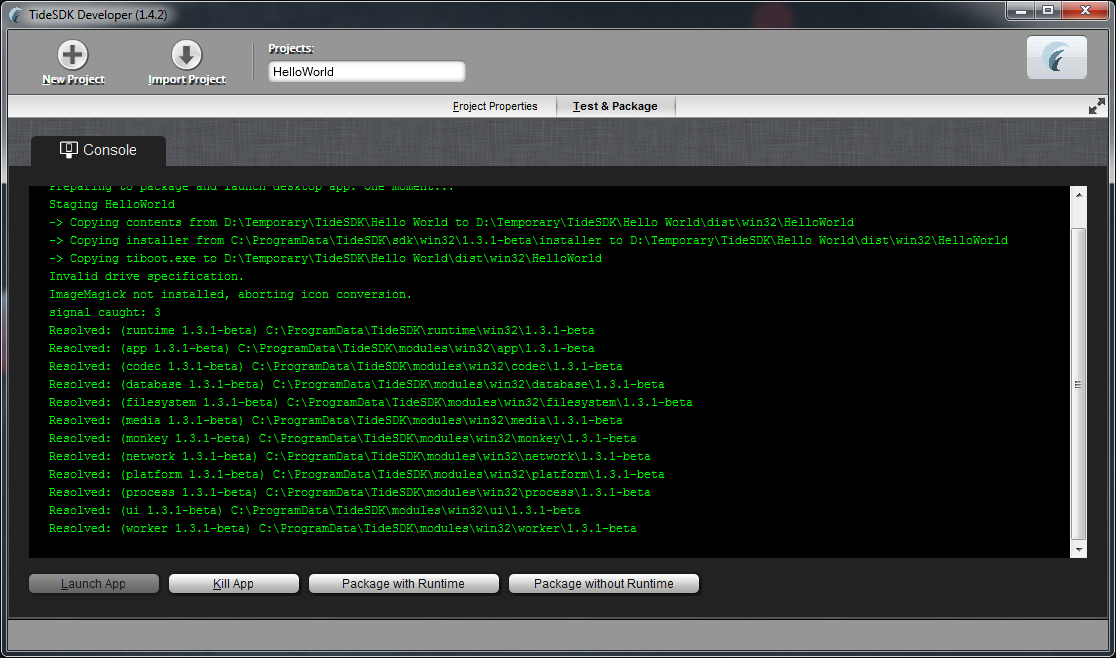The width and height of the screenshot is (1116, 658).
Task: Click the 'Resolved: (app 1.3.1-beta)' line
Action: 322,349
